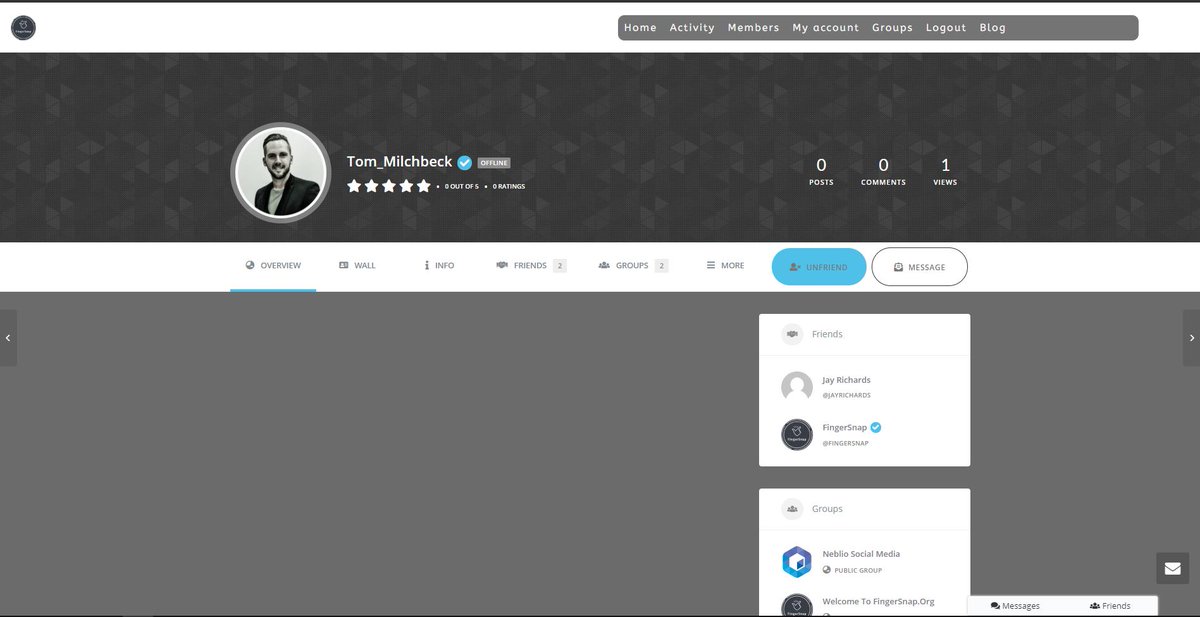Screen dimensions: 1200x617
Task: Click the floating envelope mail button
Action: click(x=1172, y=568)
